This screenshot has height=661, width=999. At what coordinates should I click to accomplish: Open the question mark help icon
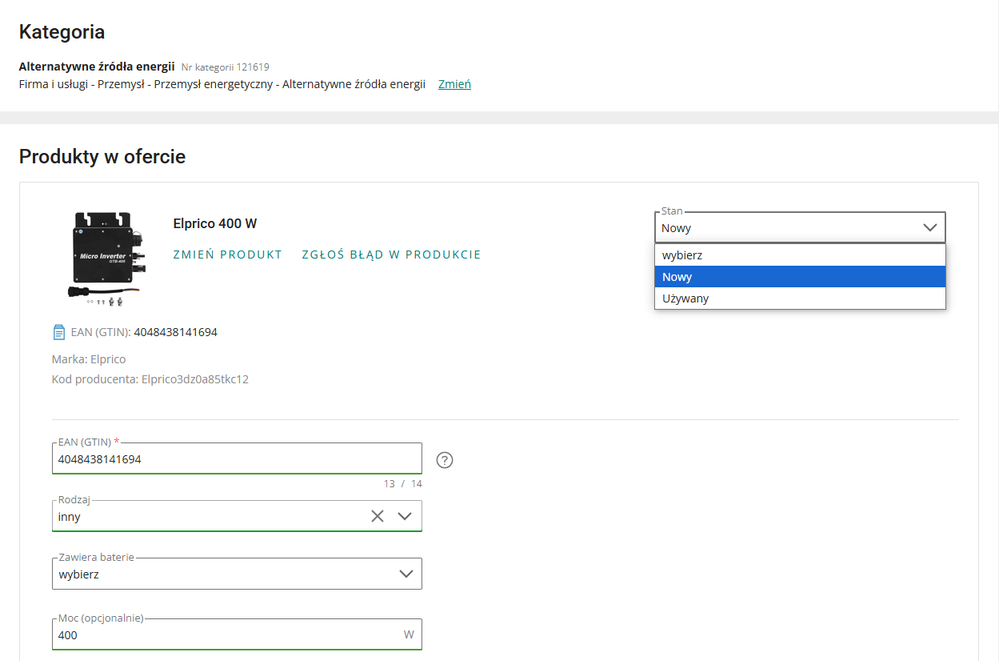[x=445, y=460]
